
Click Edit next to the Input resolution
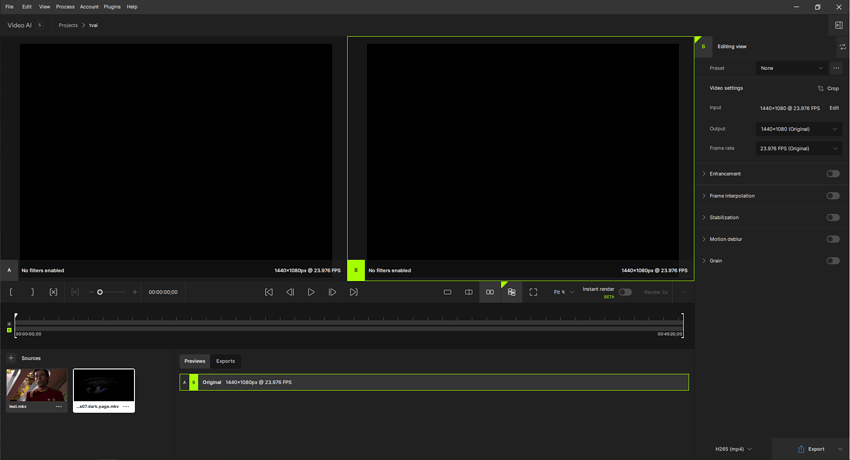[834, 108]
